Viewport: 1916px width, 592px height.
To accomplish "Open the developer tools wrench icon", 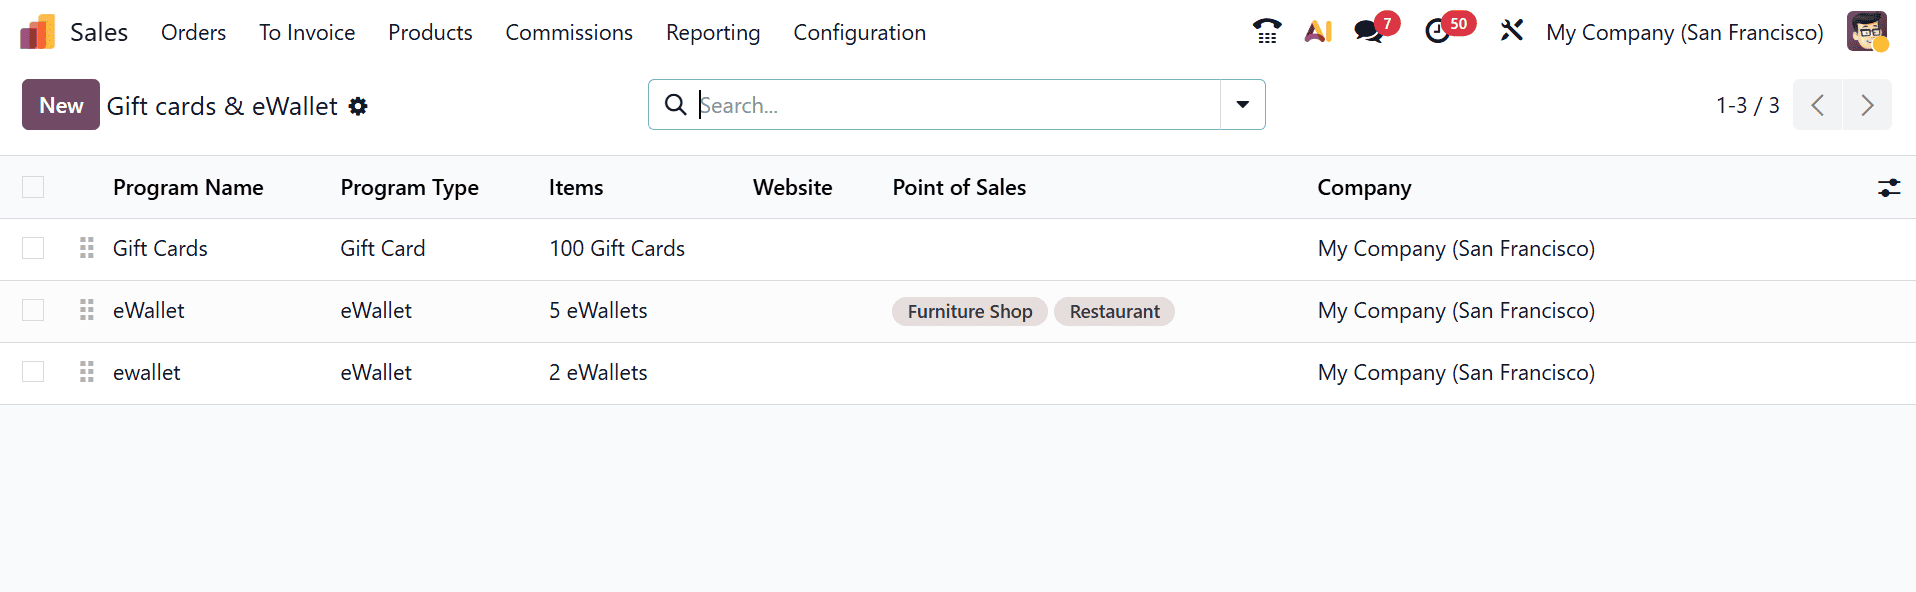I will pyautogui.click(x=1511, y=32).
